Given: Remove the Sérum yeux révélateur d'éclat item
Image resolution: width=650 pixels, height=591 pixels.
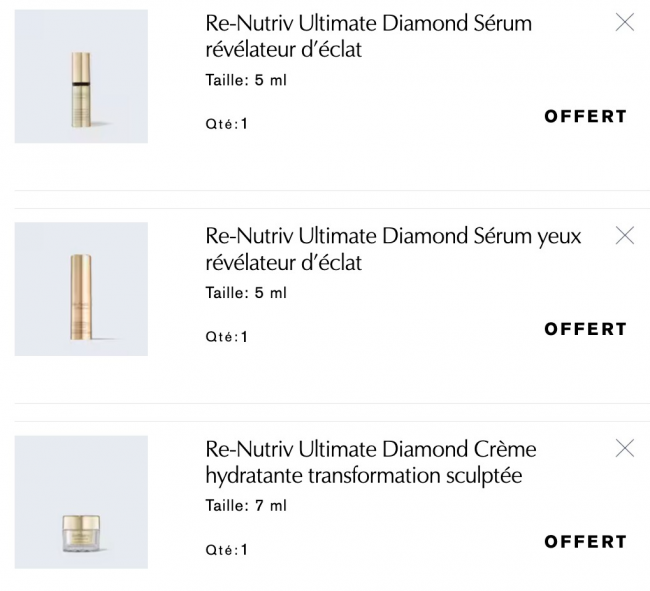Looking at the screenshot, I should (x=625, y=236).
